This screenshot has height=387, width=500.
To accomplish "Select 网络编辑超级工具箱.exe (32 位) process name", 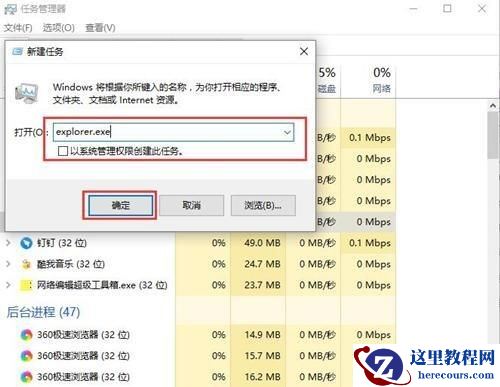I will click(102, 285).
